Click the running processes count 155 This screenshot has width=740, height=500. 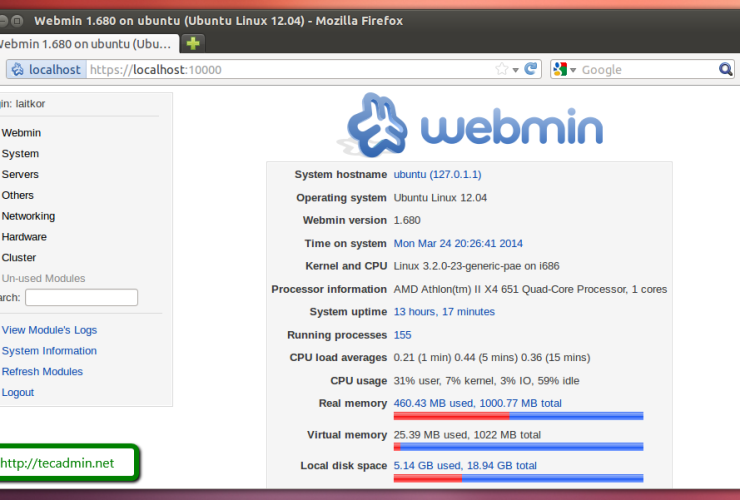pyautogui.click(x=402, y=335)
